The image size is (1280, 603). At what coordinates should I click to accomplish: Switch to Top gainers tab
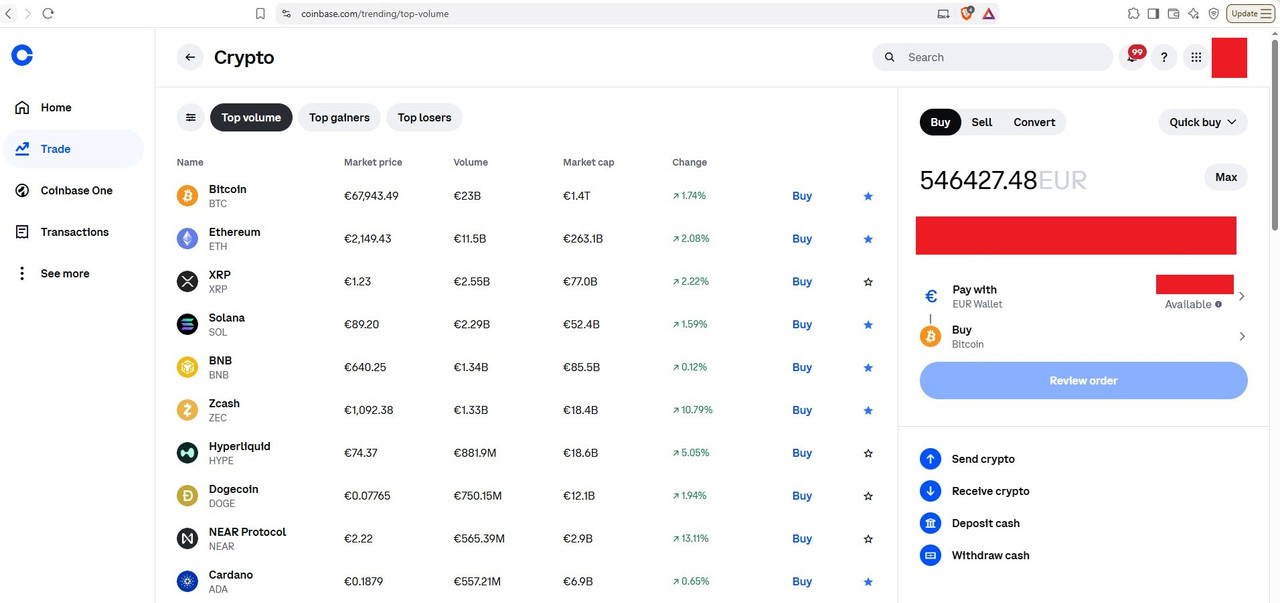[339, 117]
